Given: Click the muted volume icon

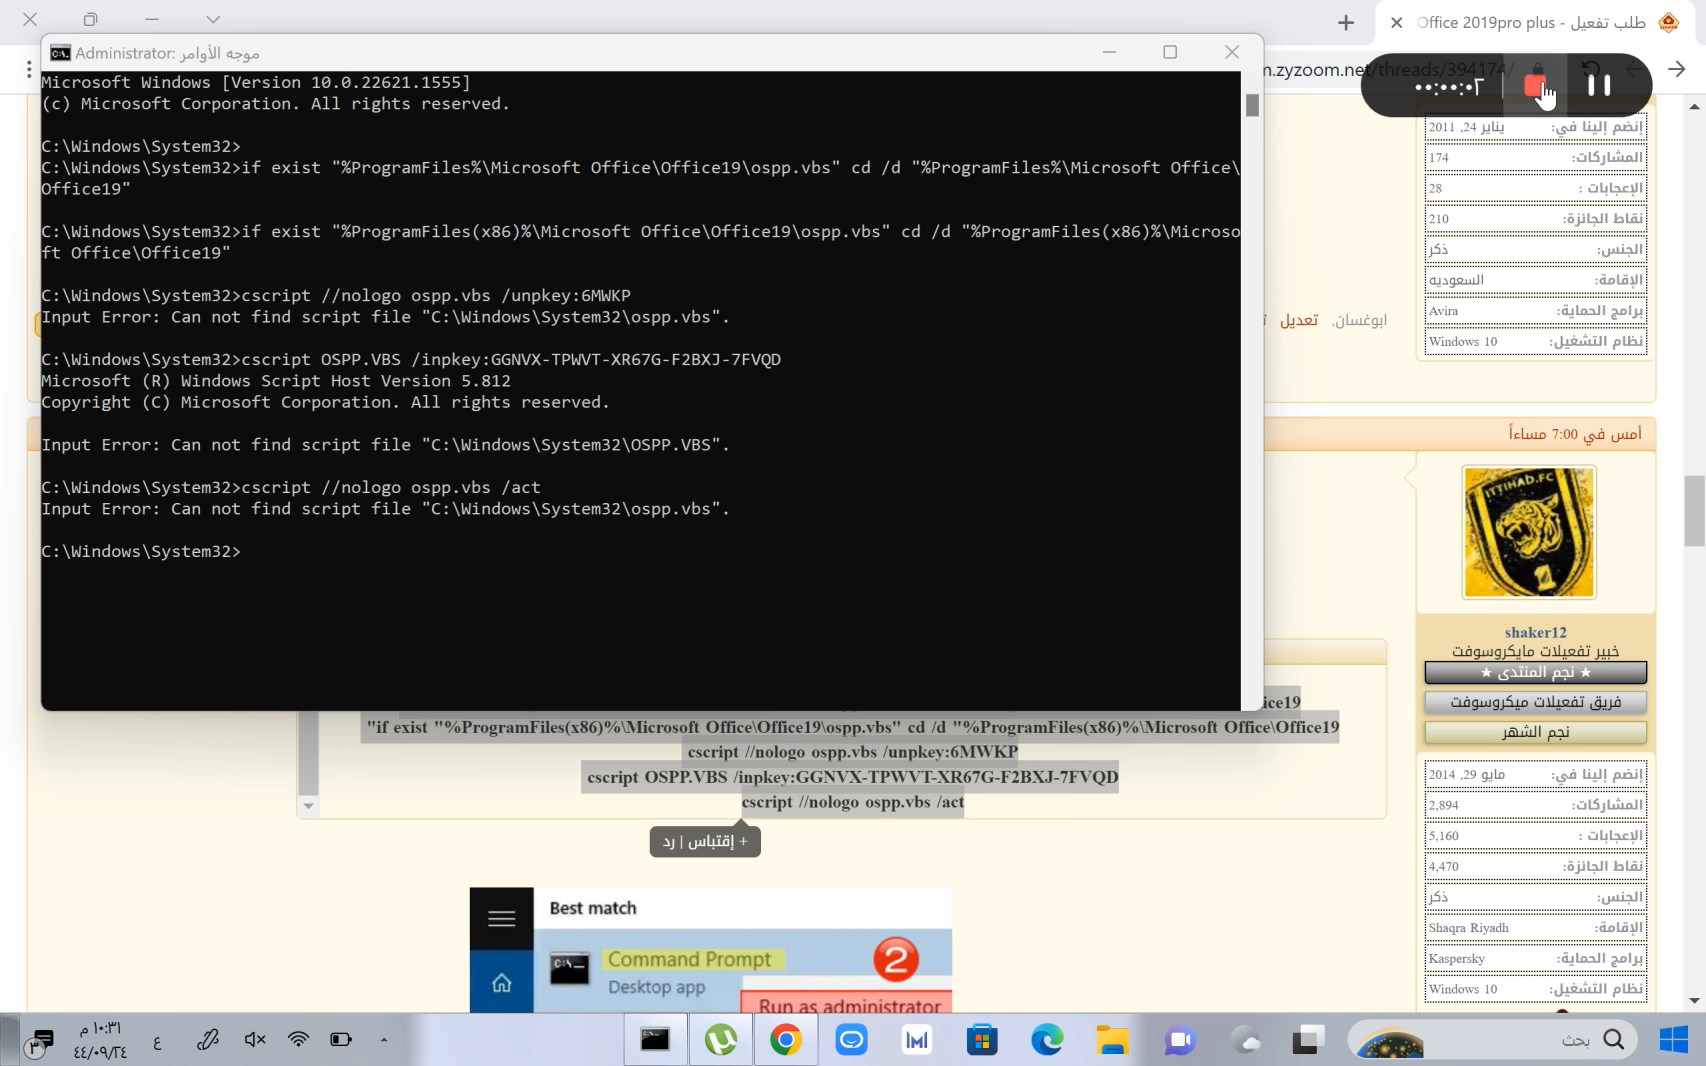Looking at the screenshot, I should click(x=255, y=1040).
